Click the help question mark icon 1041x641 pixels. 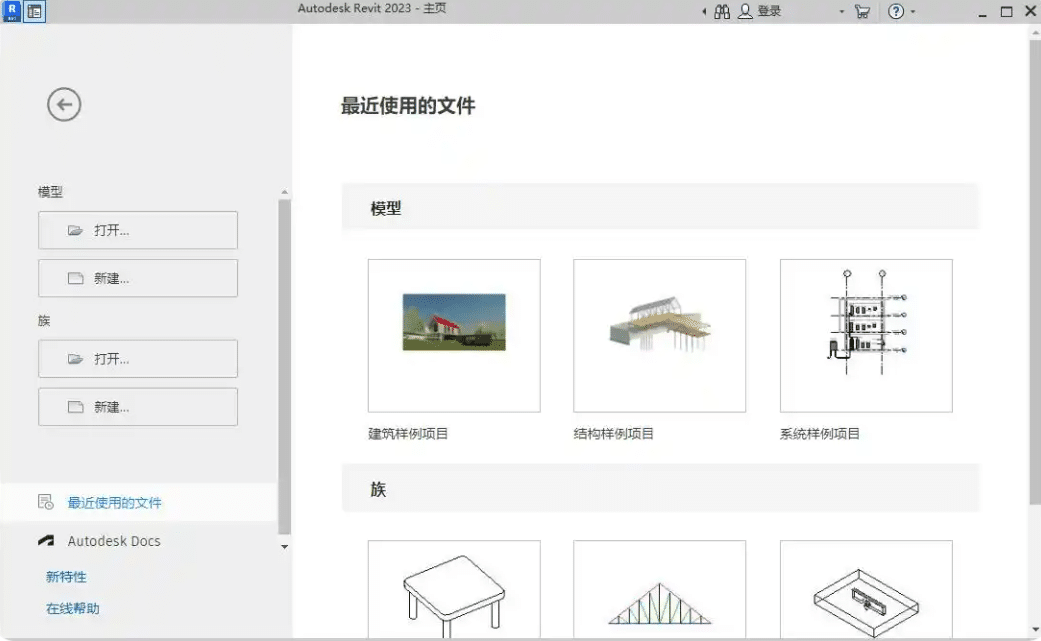896,11
